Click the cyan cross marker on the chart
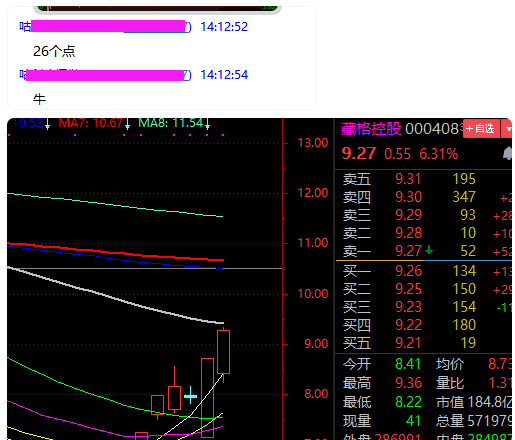Screen dimensions: 515x440 pos(190,396)
